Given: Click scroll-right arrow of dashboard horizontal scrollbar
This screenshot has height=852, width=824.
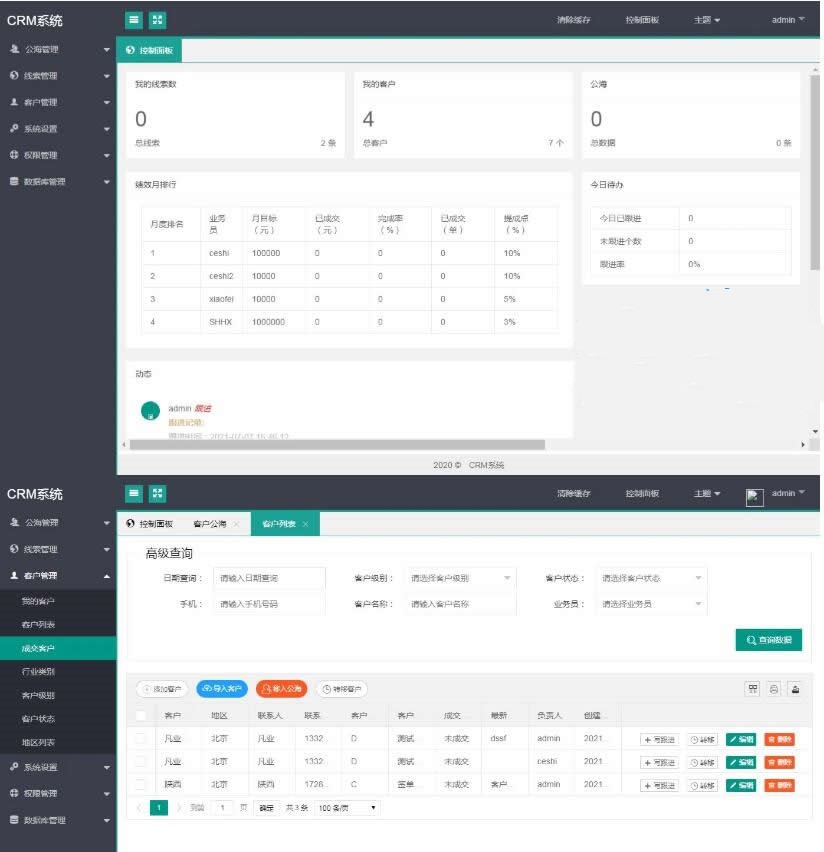Looking at the screenshot, I should click(803, 445).
